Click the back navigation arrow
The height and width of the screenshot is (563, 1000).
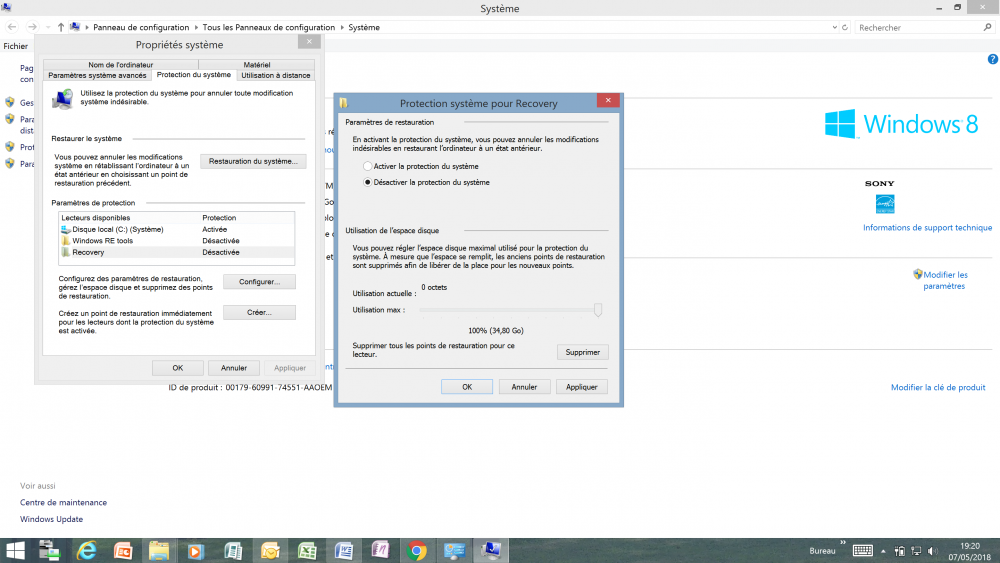coord(12,27)
